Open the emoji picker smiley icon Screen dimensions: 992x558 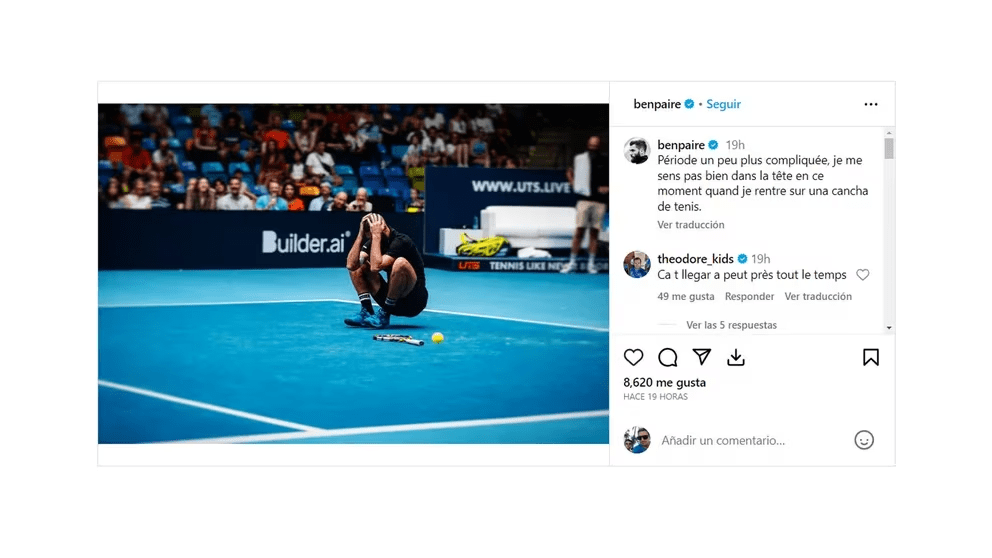pyautogui.click(x=864, y=440)
